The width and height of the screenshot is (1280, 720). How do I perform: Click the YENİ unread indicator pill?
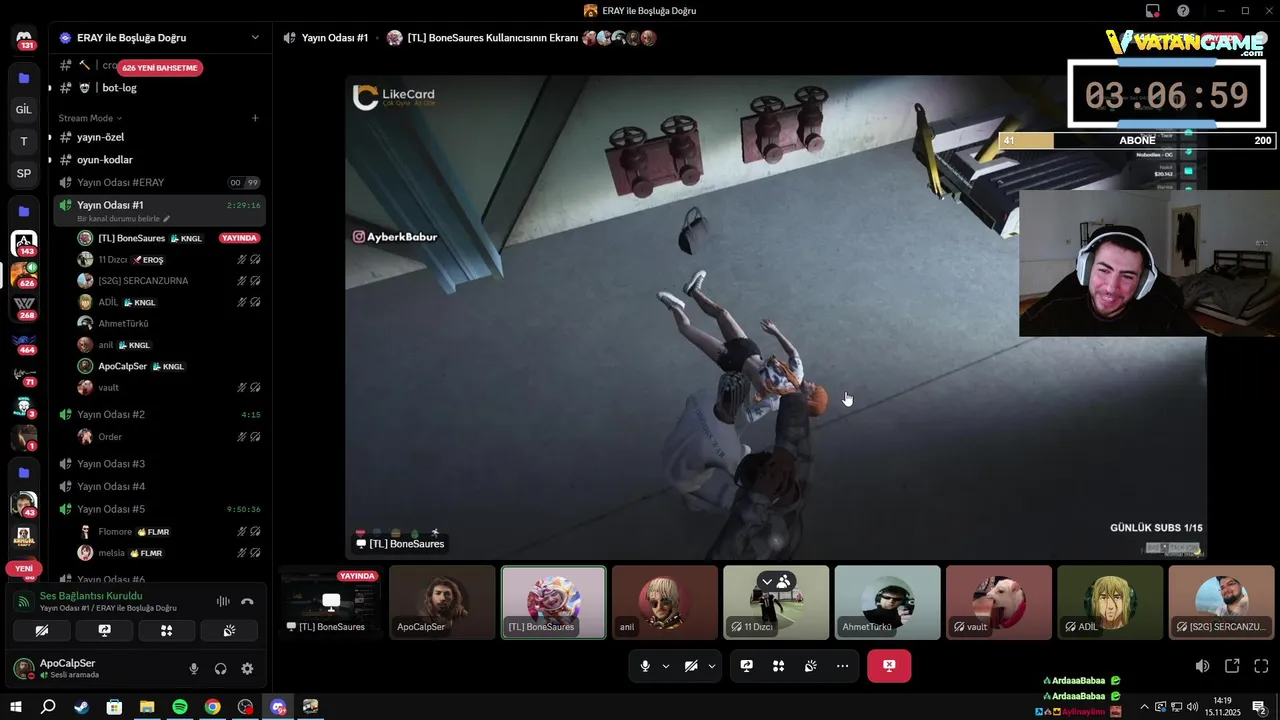pyautogui.click(x=24, y=568)
